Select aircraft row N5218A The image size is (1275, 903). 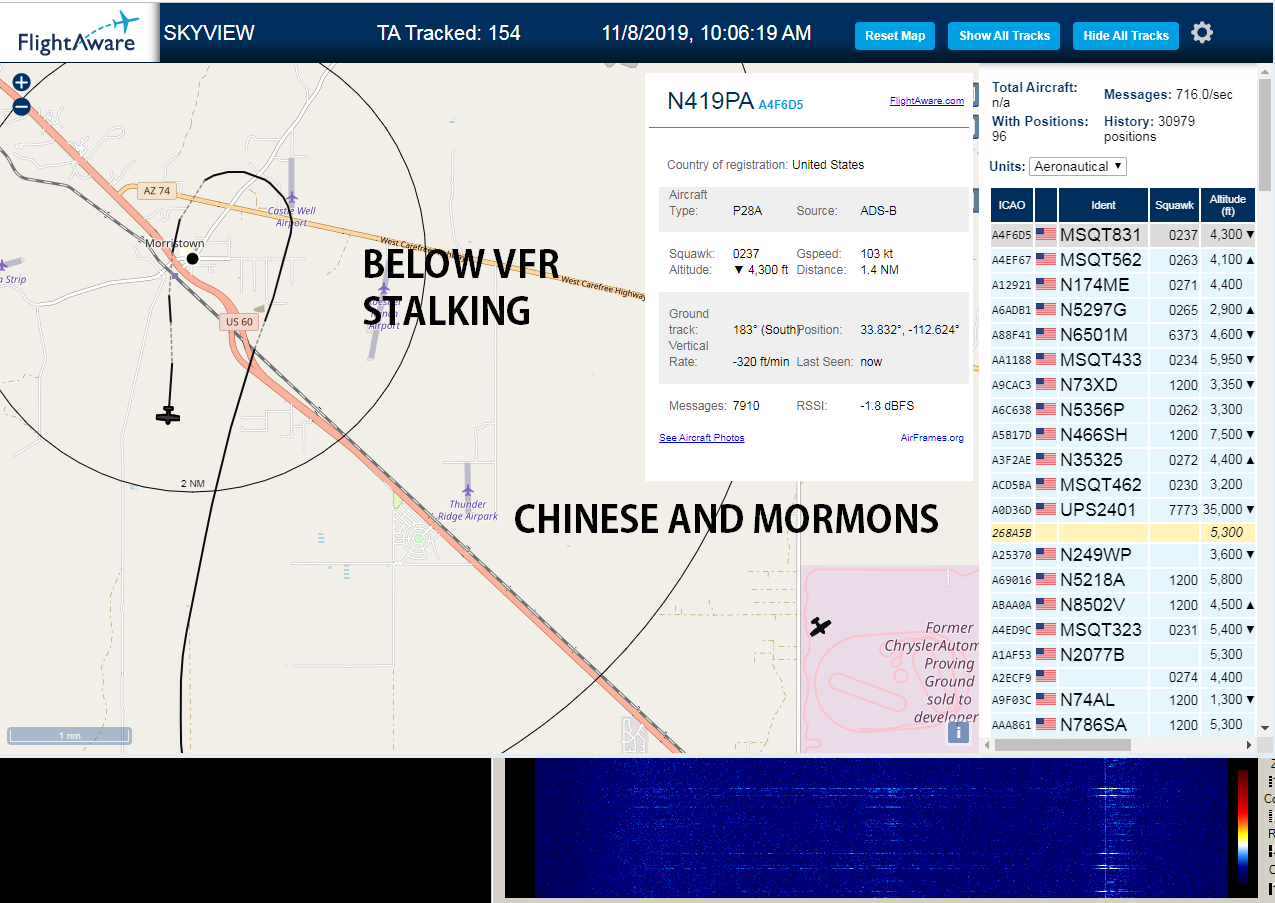[x=1123, y=580]
